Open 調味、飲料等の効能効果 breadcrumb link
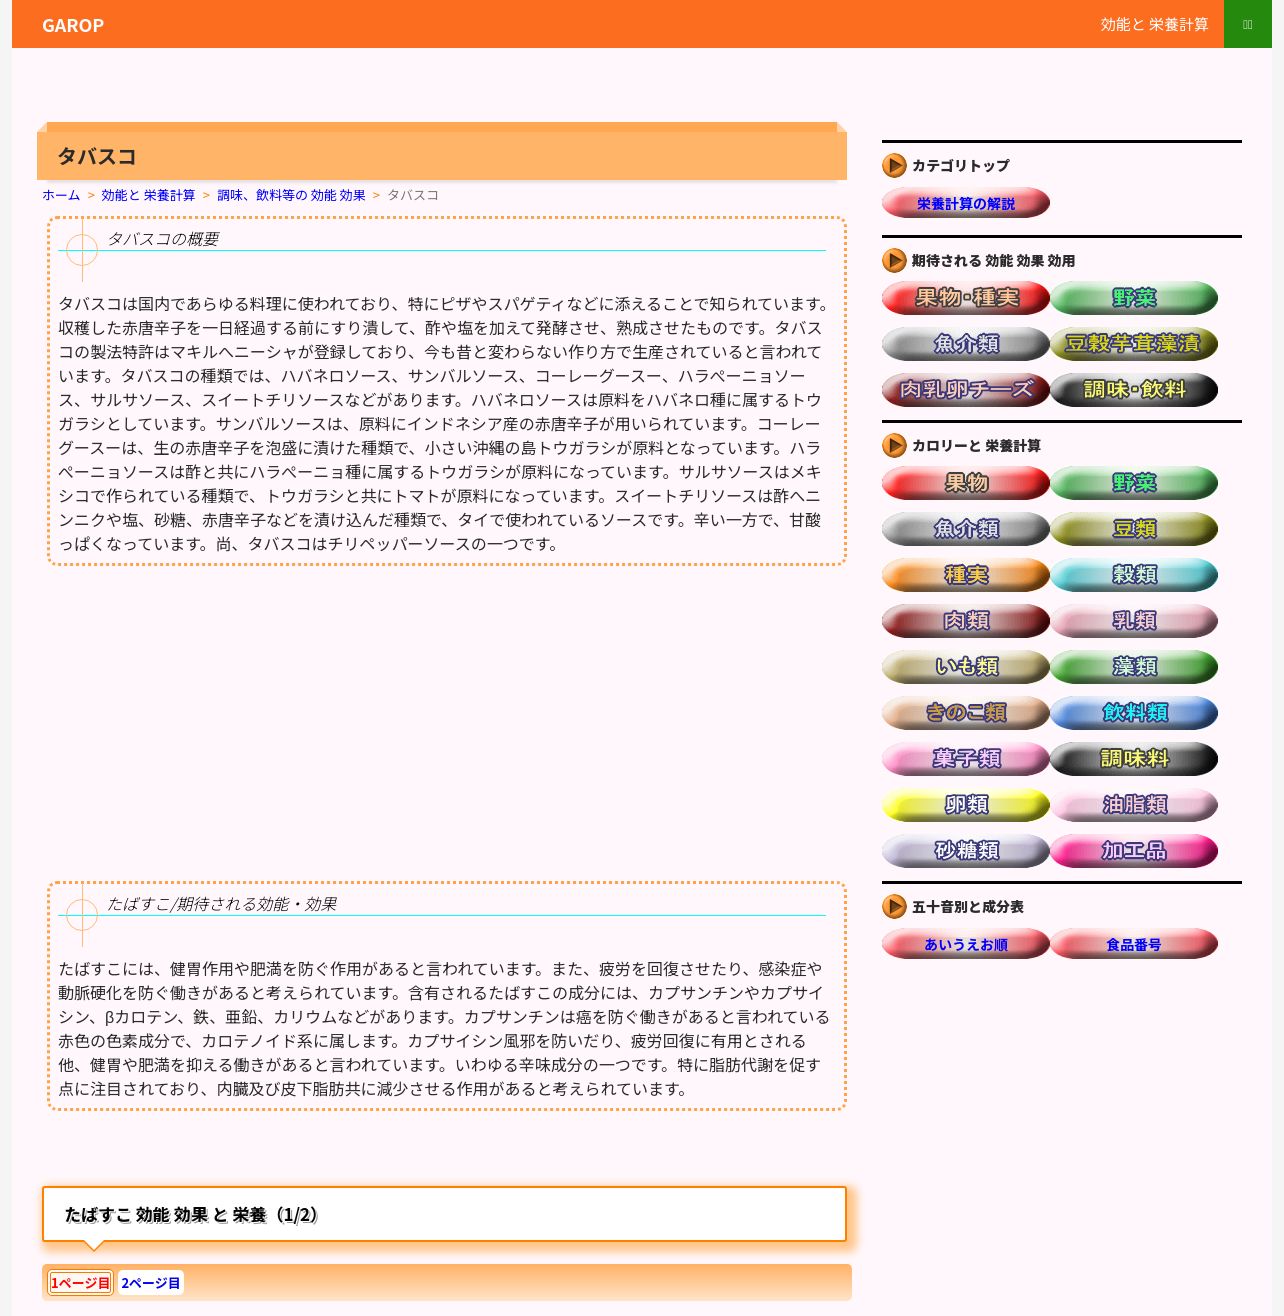The image size is (1284, 1316). click(x=291, y=195)
